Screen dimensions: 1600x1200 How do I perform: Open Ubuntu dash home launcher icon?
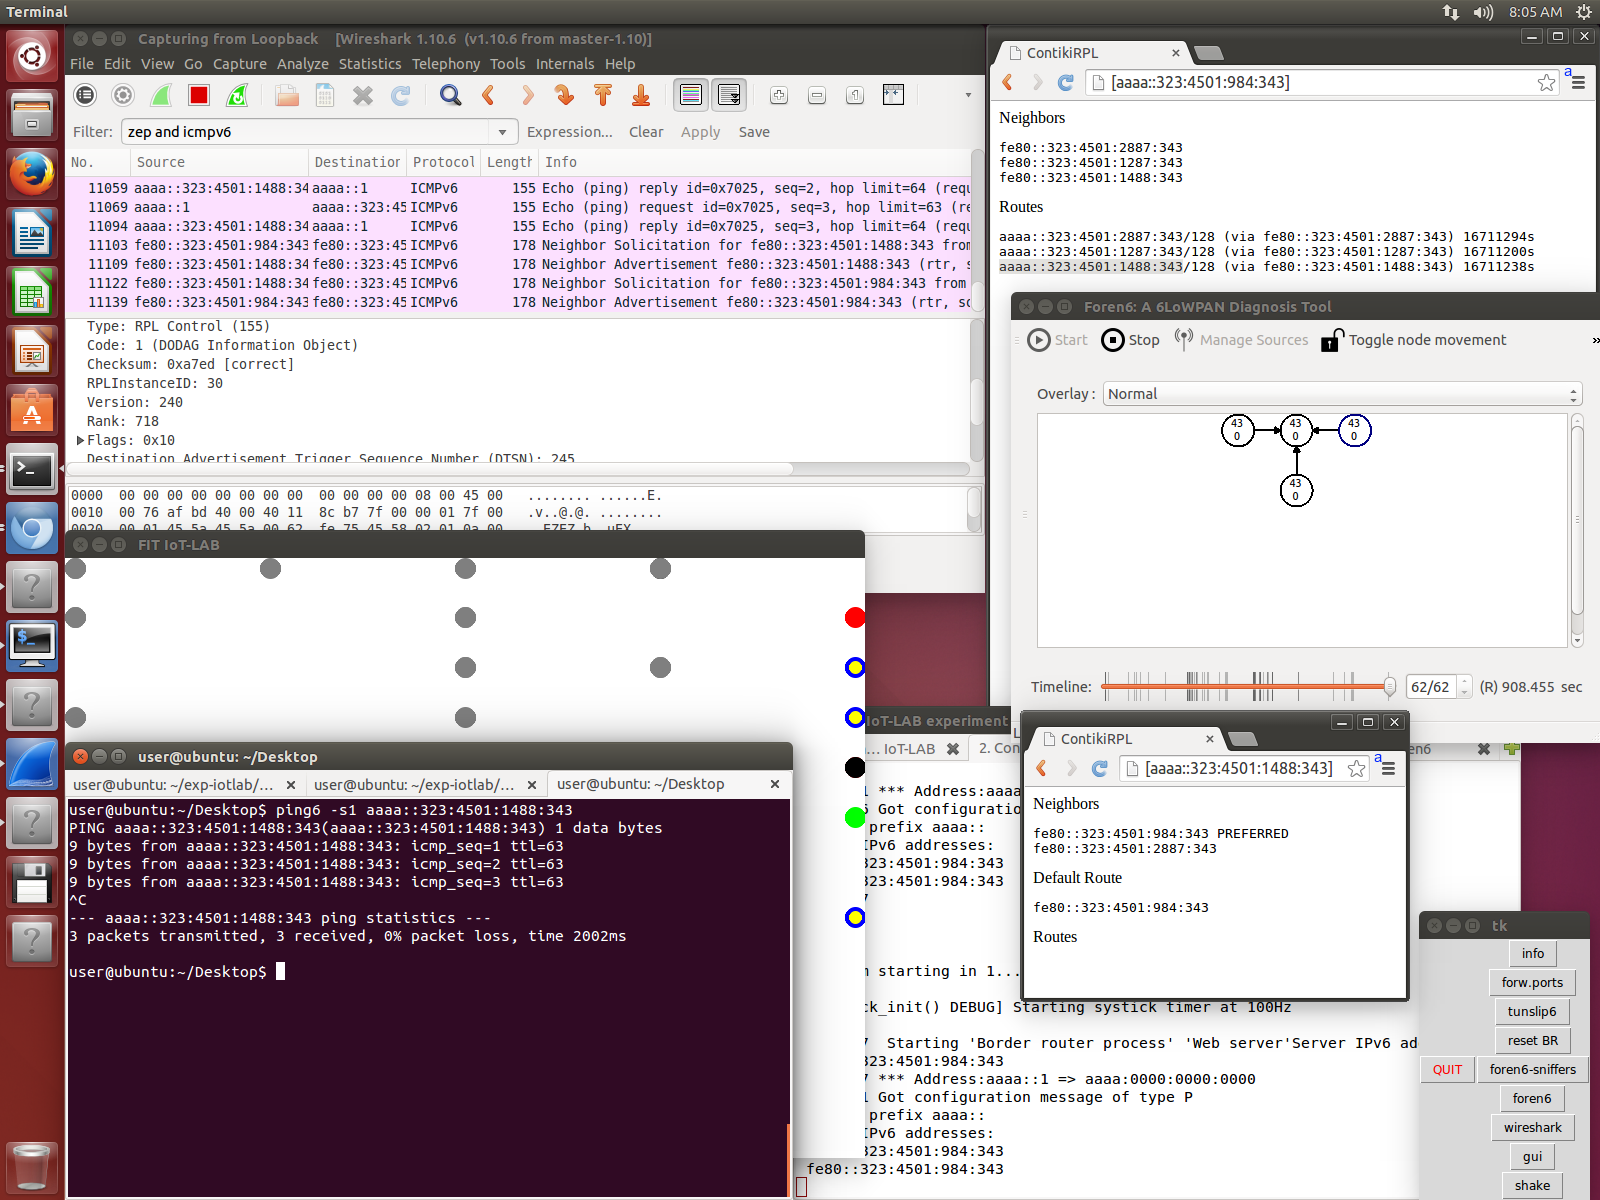[x=32, y=56]
